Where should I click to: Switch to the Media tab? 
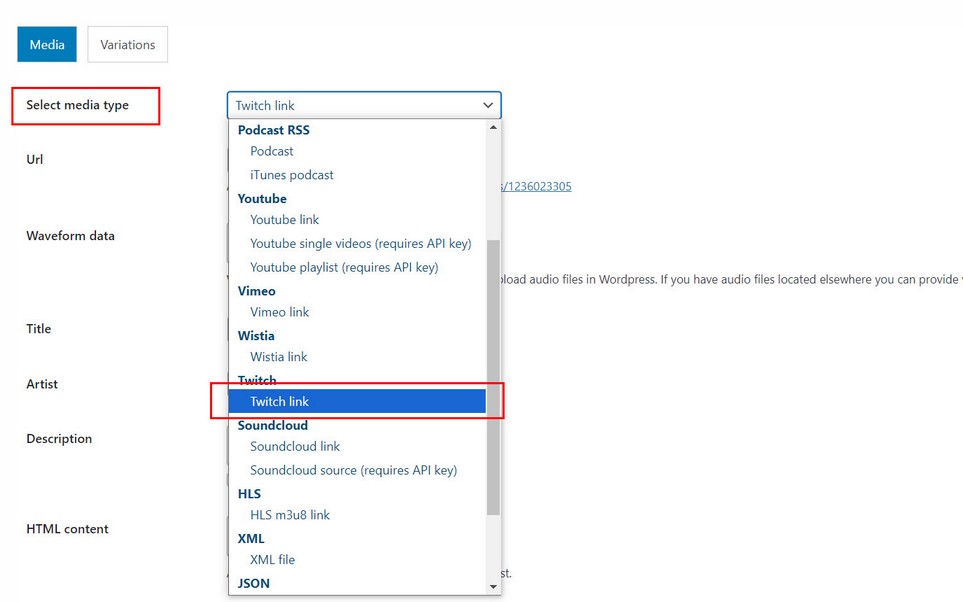click(47, 44)
